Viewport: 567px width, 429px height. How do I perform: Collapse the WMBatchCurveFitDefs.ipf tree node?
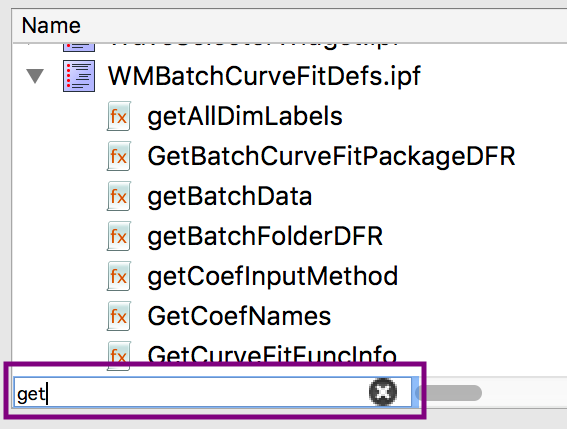[35, 76]
